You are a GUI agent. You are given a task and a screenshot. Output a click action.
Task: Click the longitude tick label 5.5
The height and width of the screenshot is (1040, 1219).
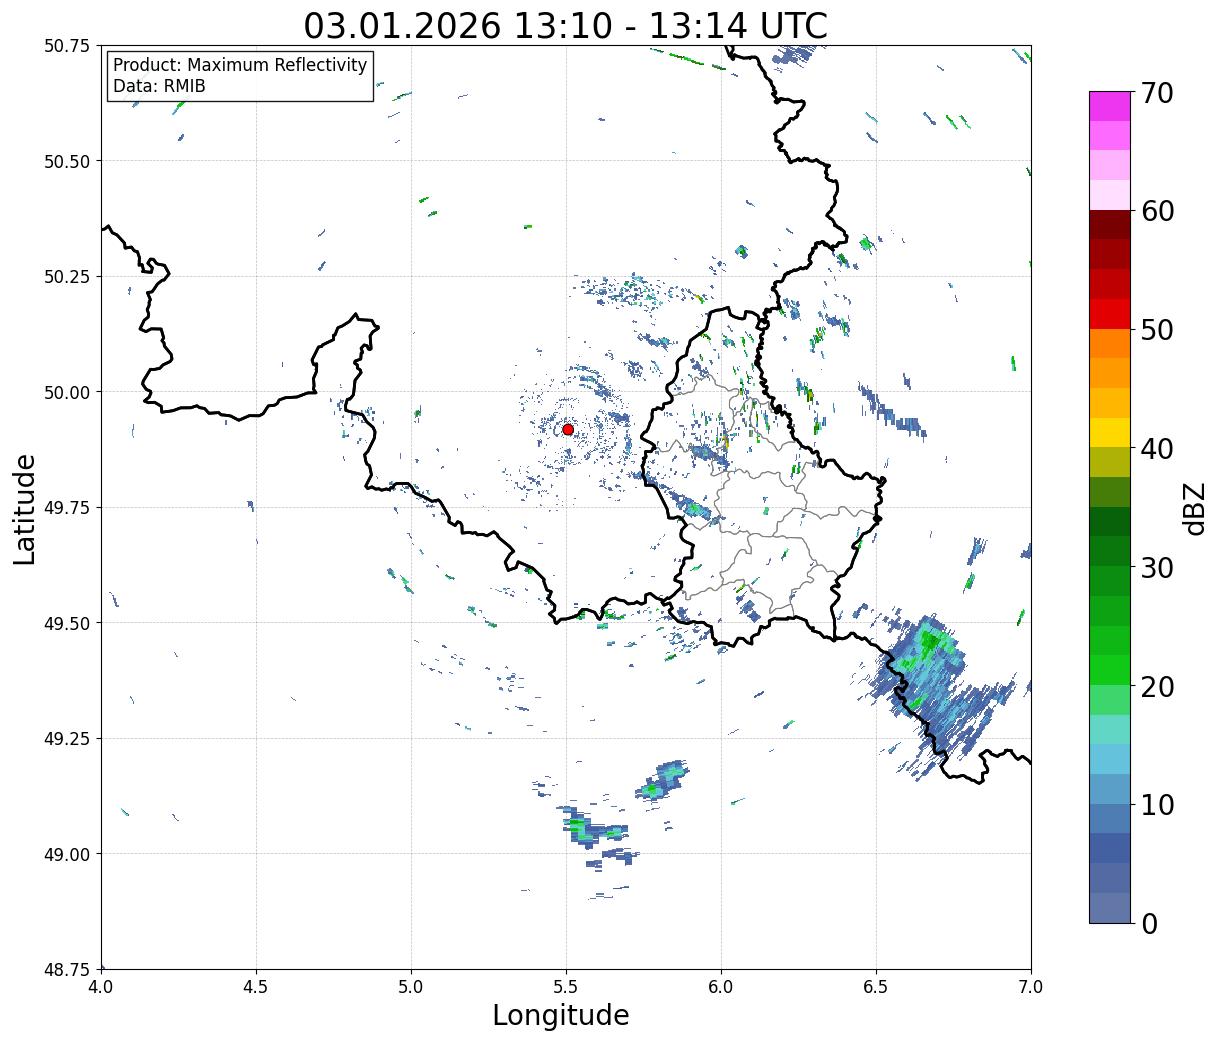tap(566, 986)
